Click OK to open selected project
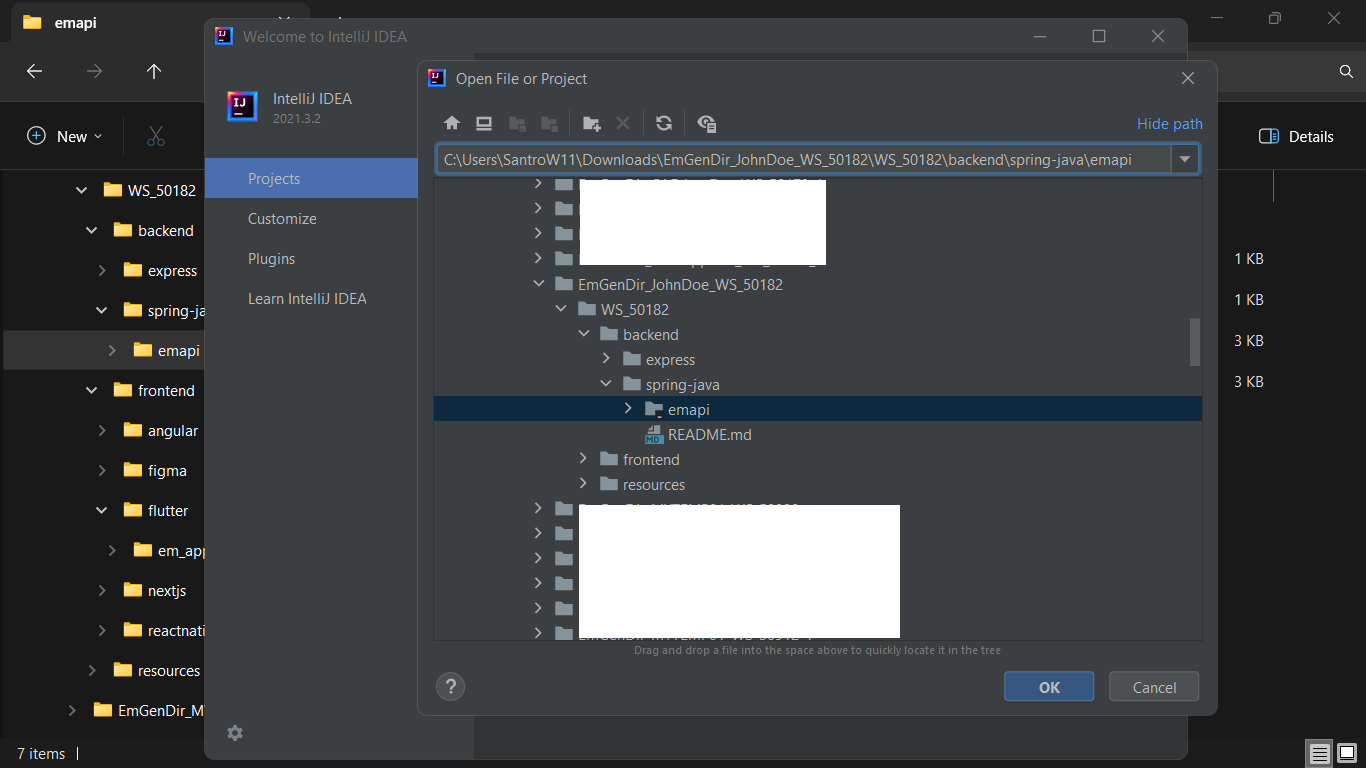Image resolution: width=1366 pixels, height=768 pixels. point(1049,687)
